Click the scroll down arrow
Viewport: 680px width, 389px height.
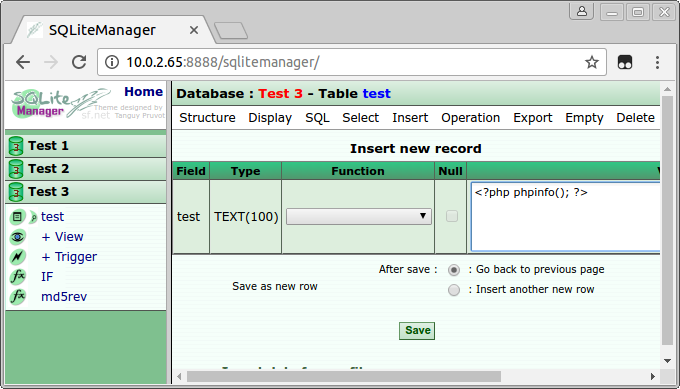(x=667, y=361)
